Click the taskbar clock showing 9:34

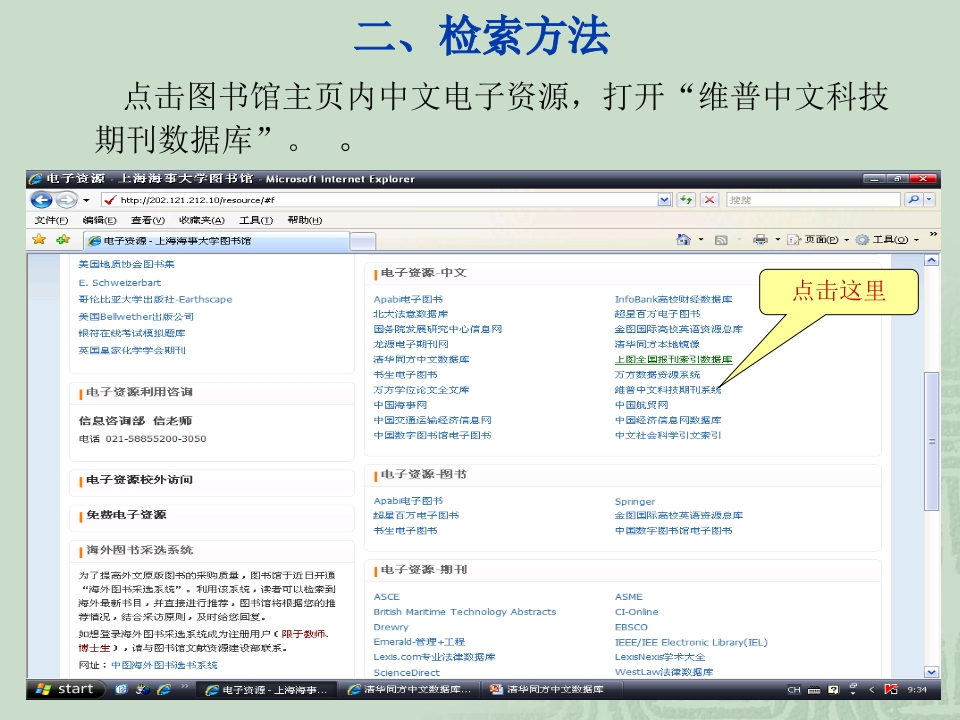917,690
